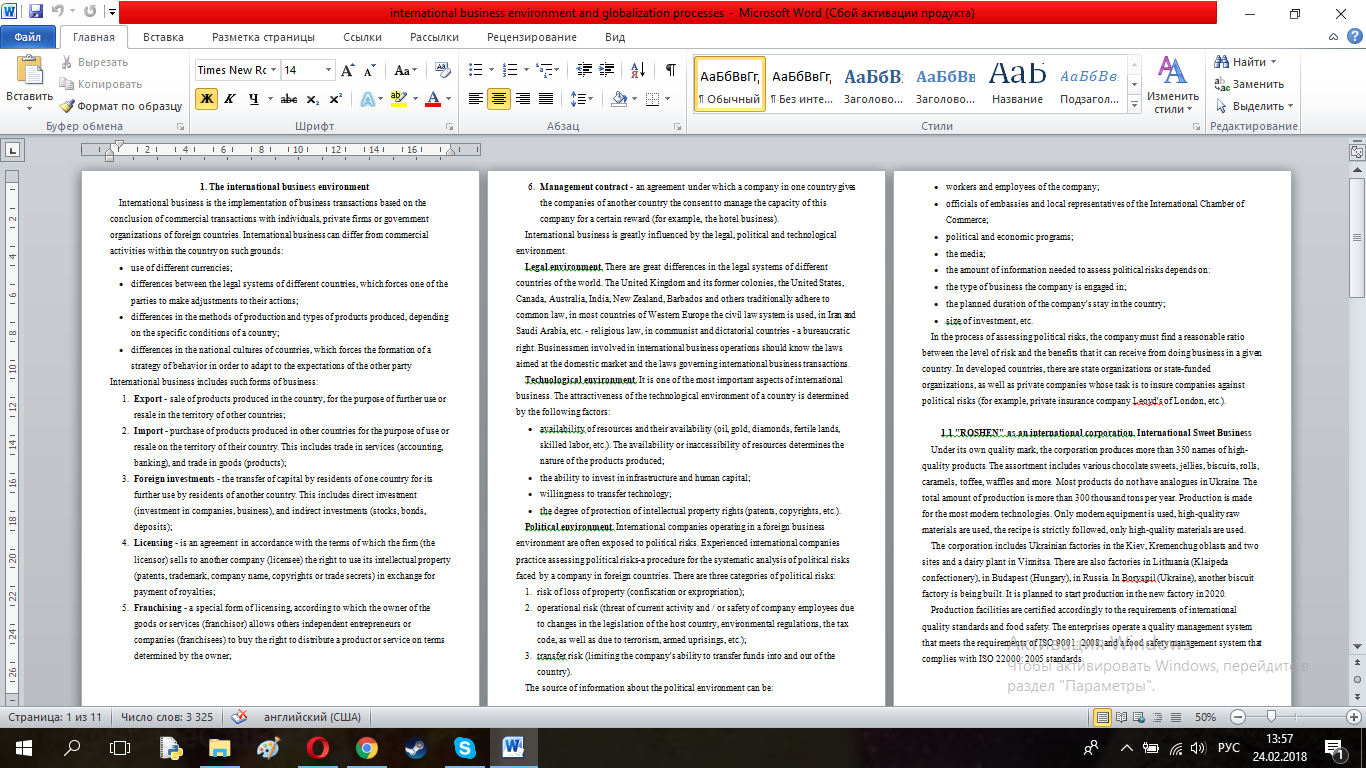
Task: Toggle subscript formatting
Action: coord(313,98)
